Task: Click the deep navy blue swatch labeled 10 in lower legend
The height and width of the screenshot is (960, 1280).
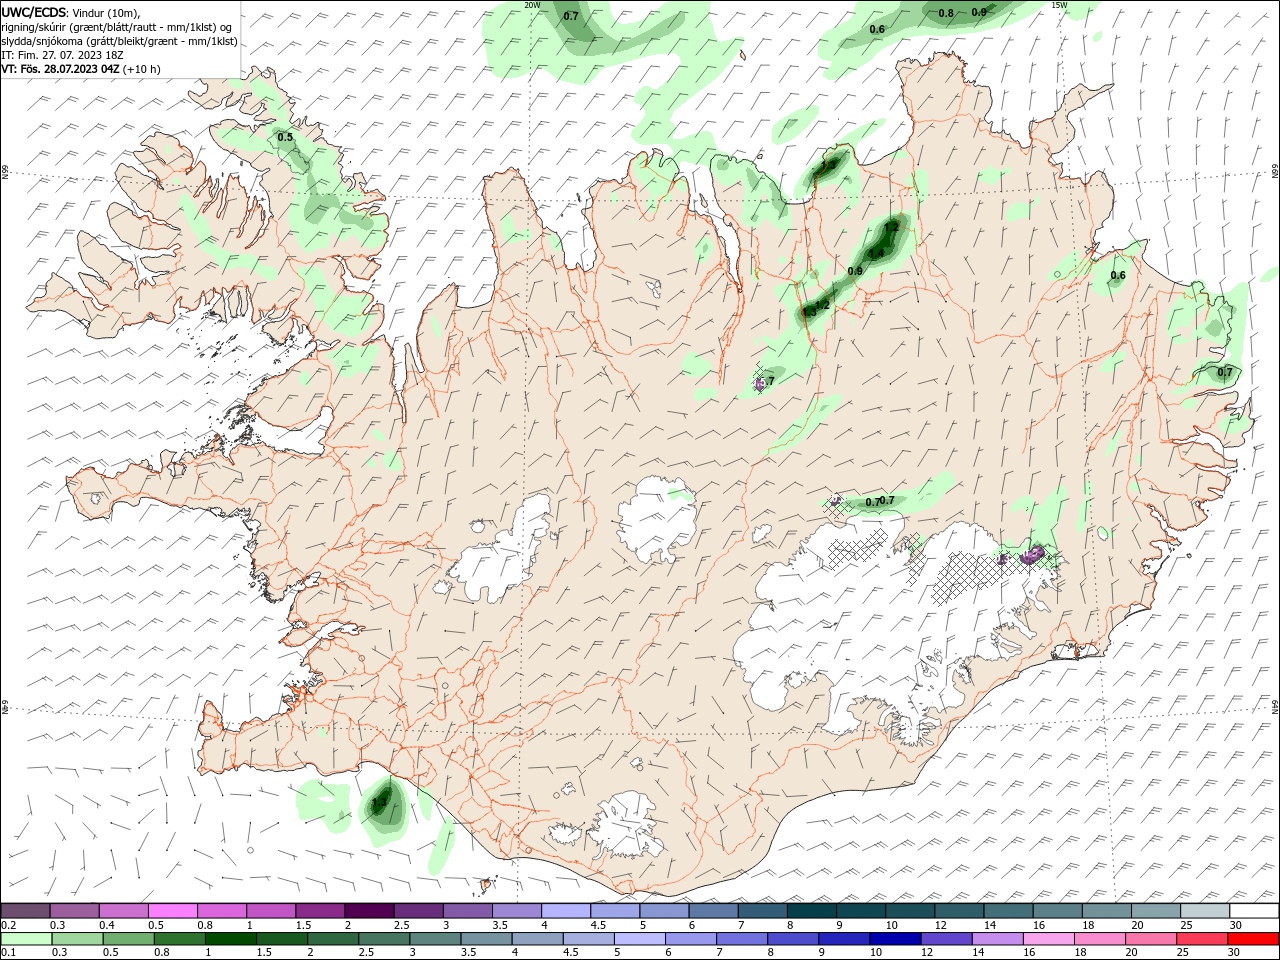Action: tap(894, 939)
